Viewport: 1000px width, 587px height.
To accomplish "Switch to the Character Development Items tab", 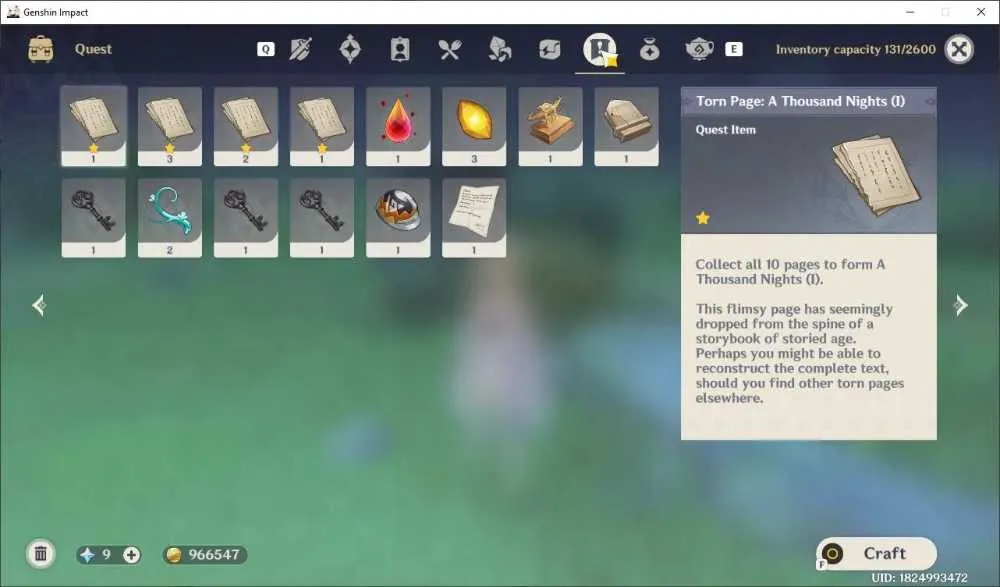I will 400,49.
